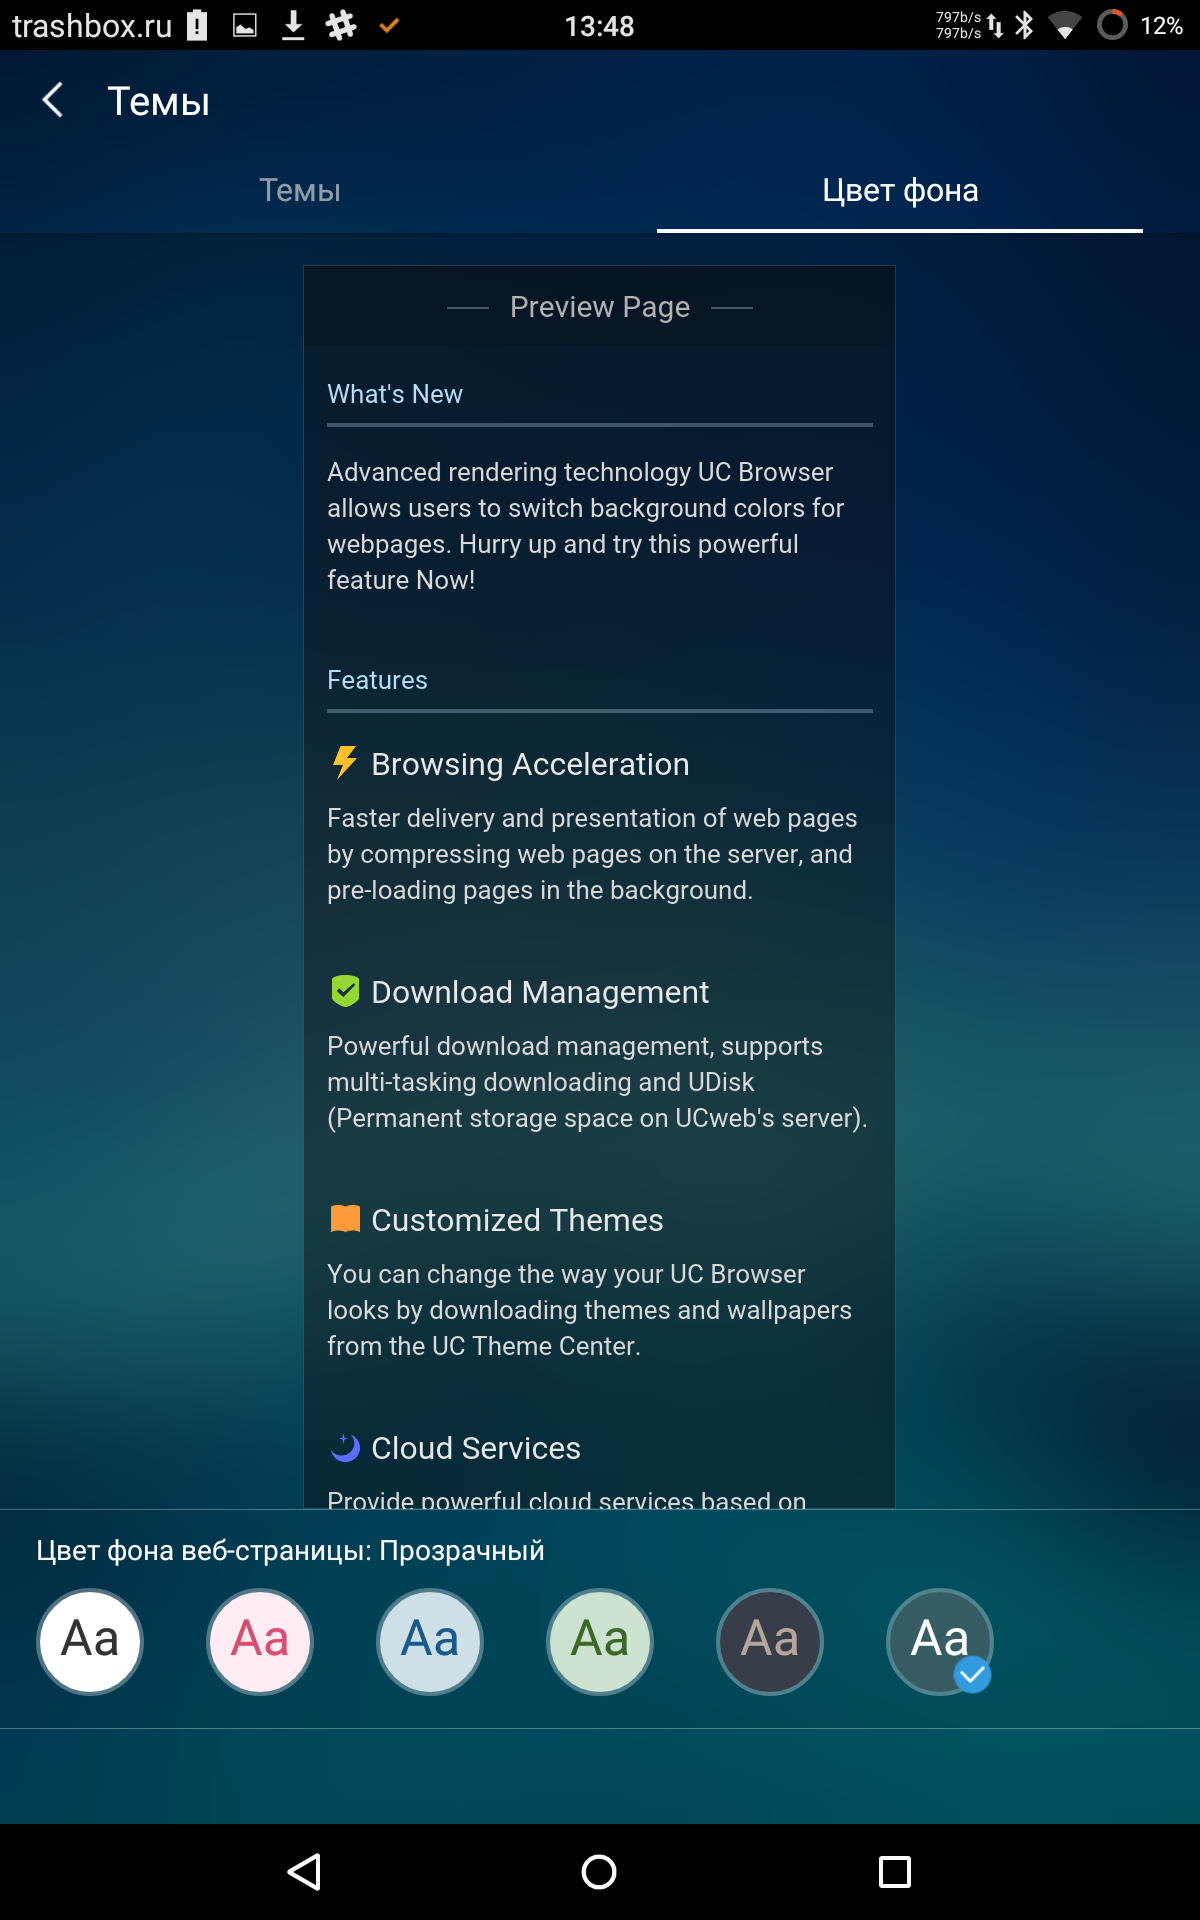Tap the Cloud Services heading
The height and width of the screenshot is (1920, 1200).
(476, 1448)
